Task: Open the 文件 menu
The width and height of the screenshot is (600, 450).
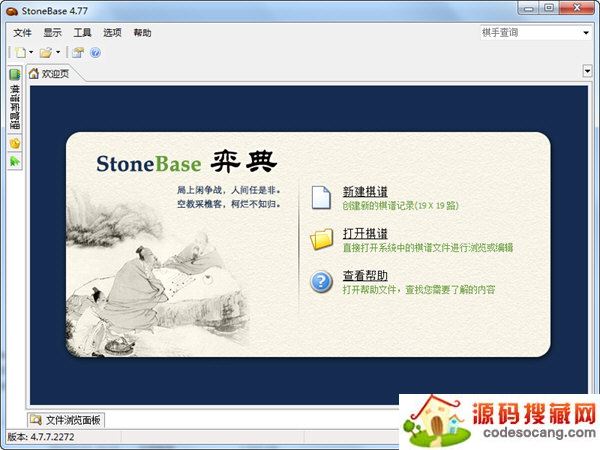Action: tap(22, 33)
